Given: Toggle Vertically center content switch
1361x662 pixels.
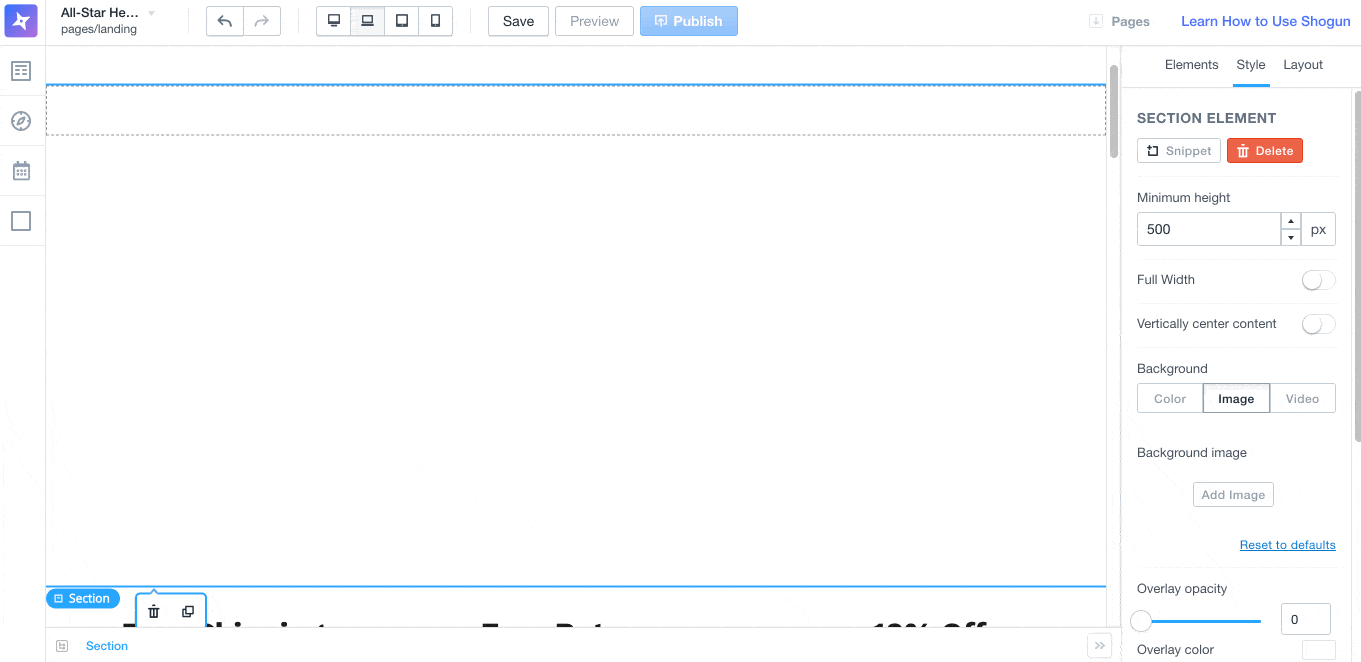Looking at the screenshot, I should pyautogui.click(x=1318, y=324).
